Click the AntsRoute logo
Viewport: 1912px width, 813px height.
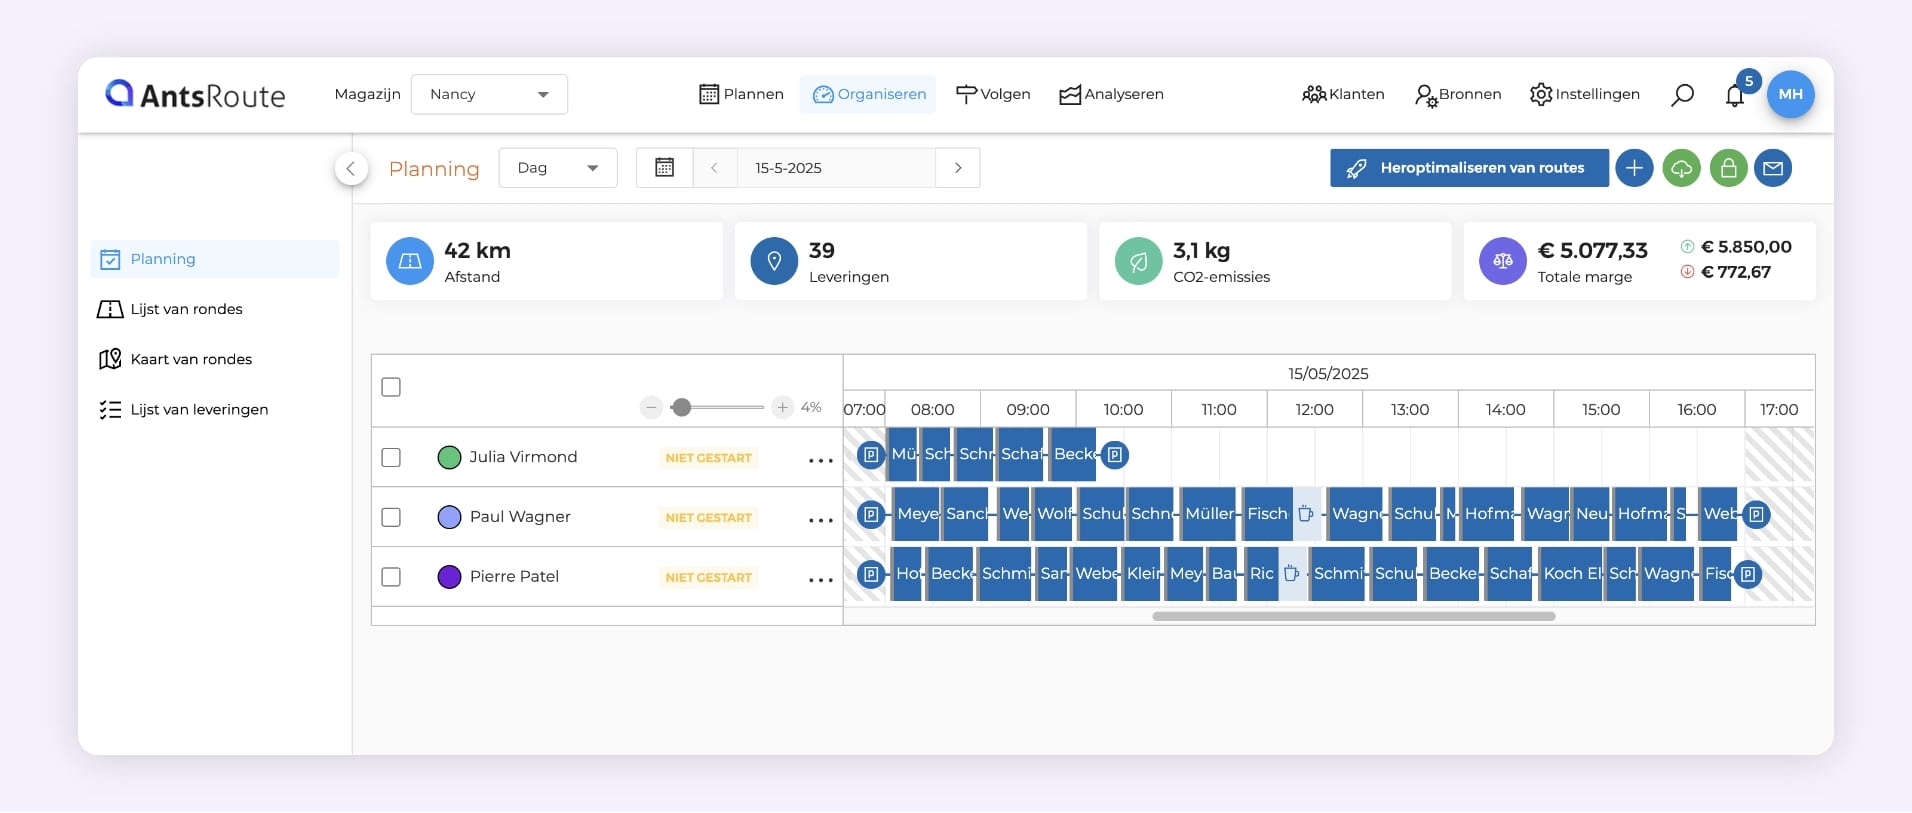coord(195,94)
